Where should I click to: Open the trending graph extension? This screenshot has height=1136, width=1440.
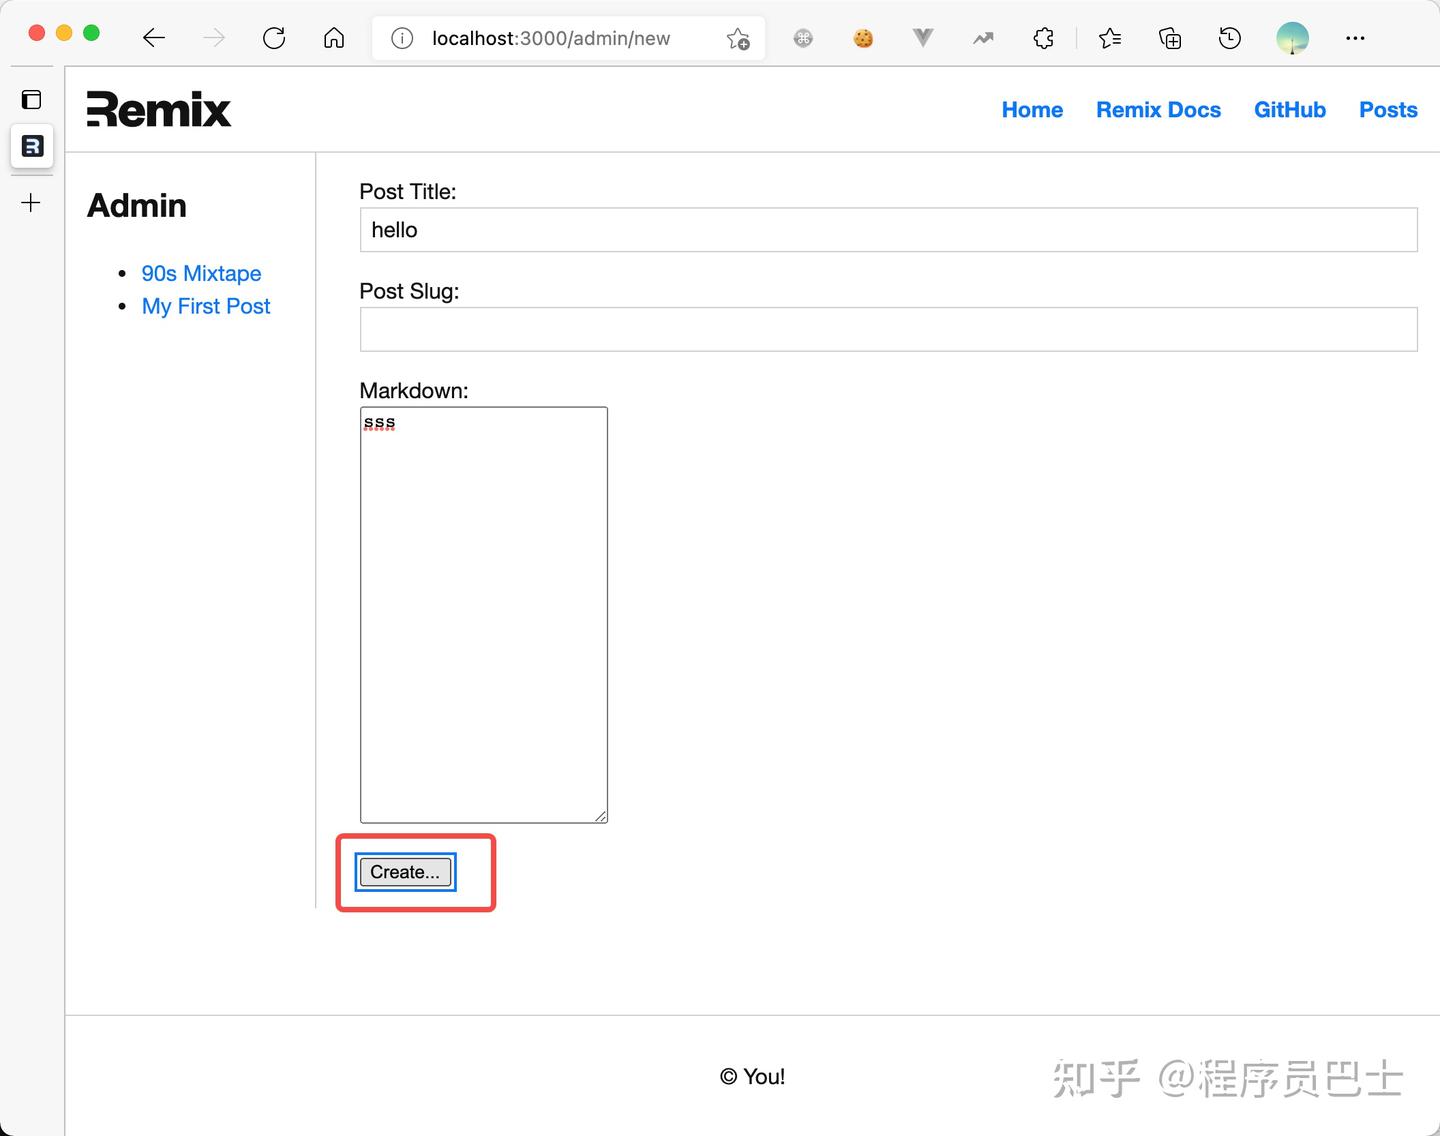point(982,38)
